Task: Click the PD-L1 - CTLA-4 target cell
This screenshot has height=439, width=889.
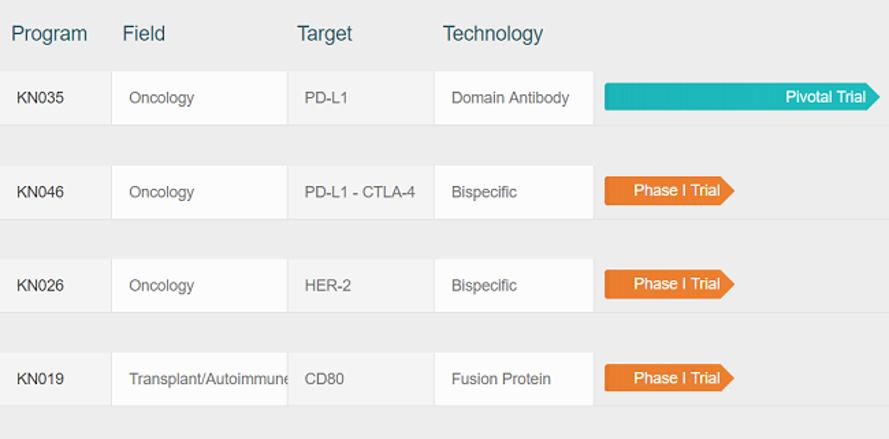Action: [x=361, y=192]
